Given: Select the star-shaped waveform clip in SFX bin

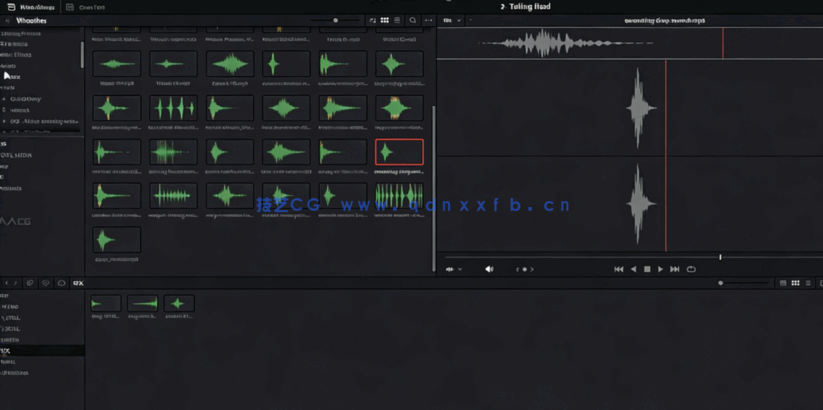Looking at the screenshot, I should coord(179,303).
